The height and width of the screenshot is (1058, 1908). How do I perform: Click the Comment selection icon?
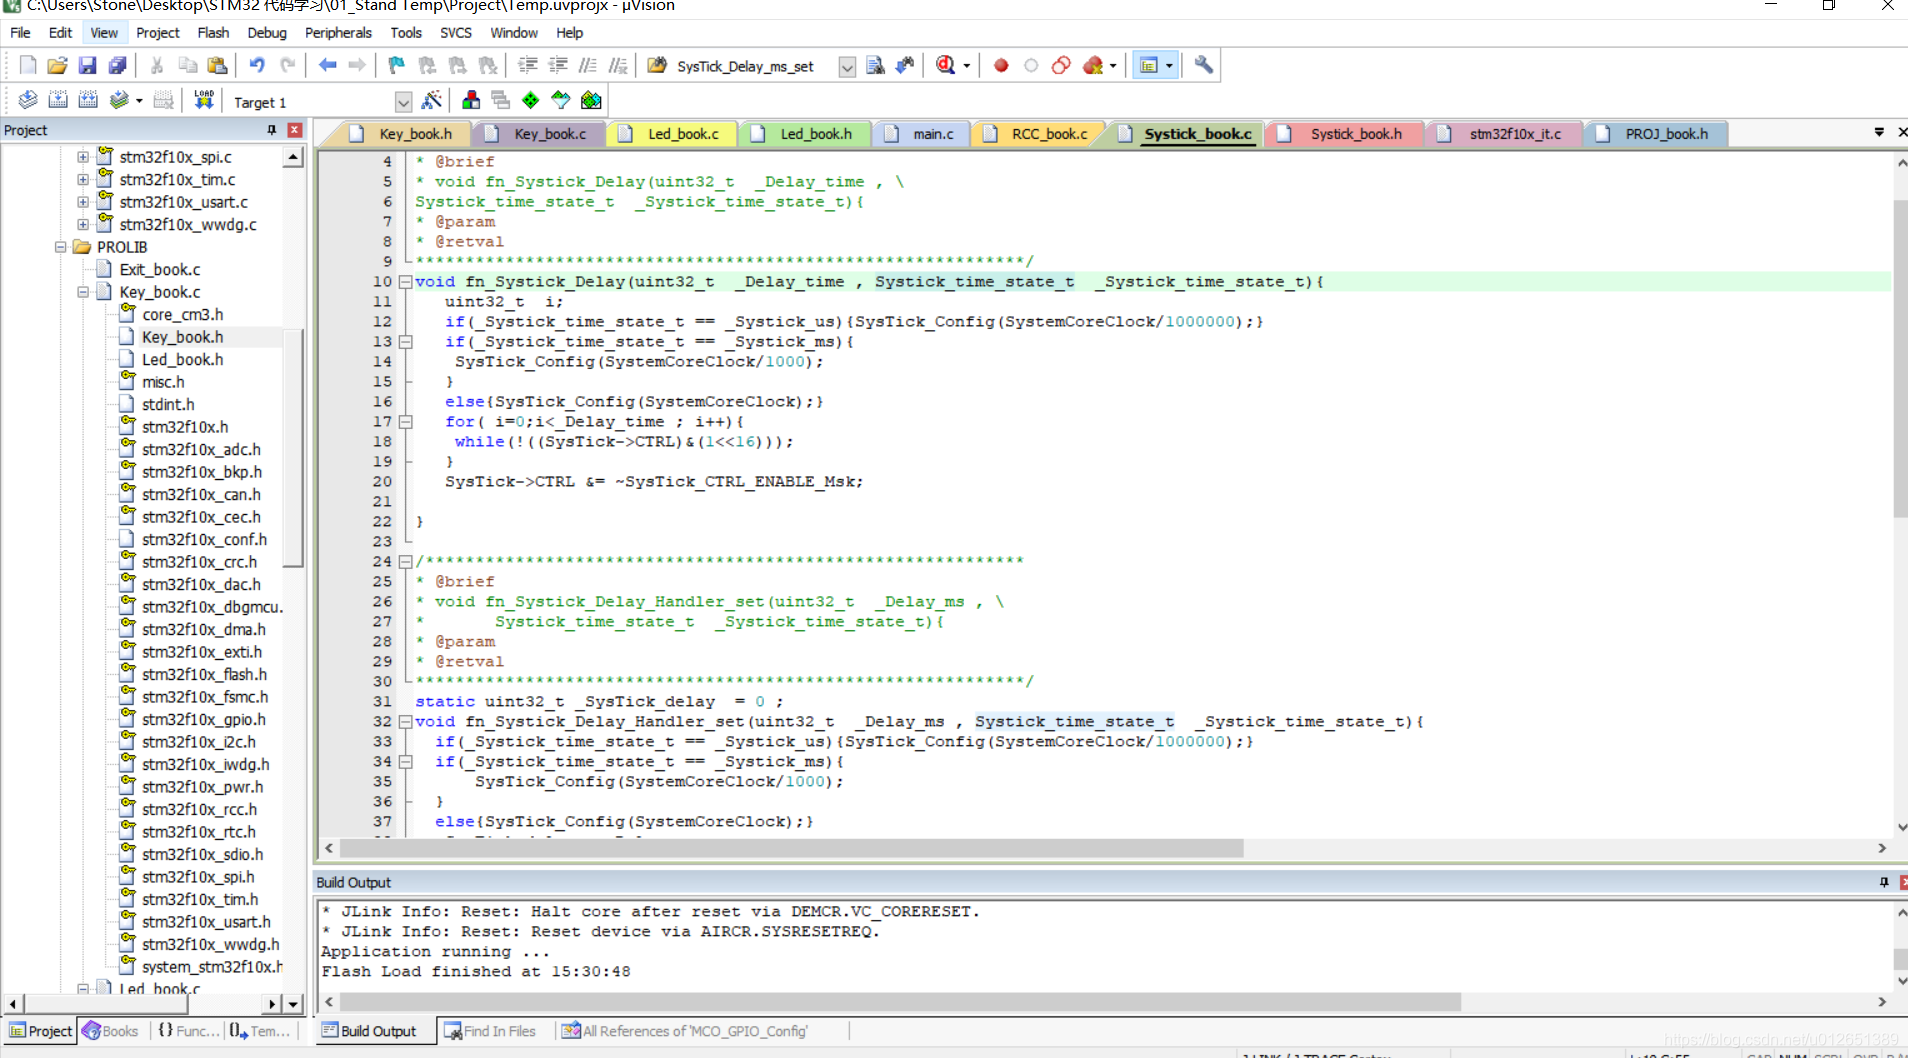tap(588, 66)
